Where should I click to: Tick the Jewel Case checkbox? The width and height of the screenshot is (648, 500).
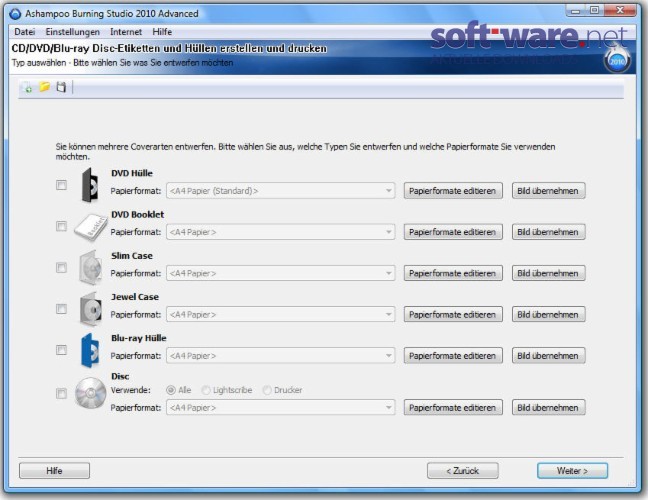pos(61,309)
